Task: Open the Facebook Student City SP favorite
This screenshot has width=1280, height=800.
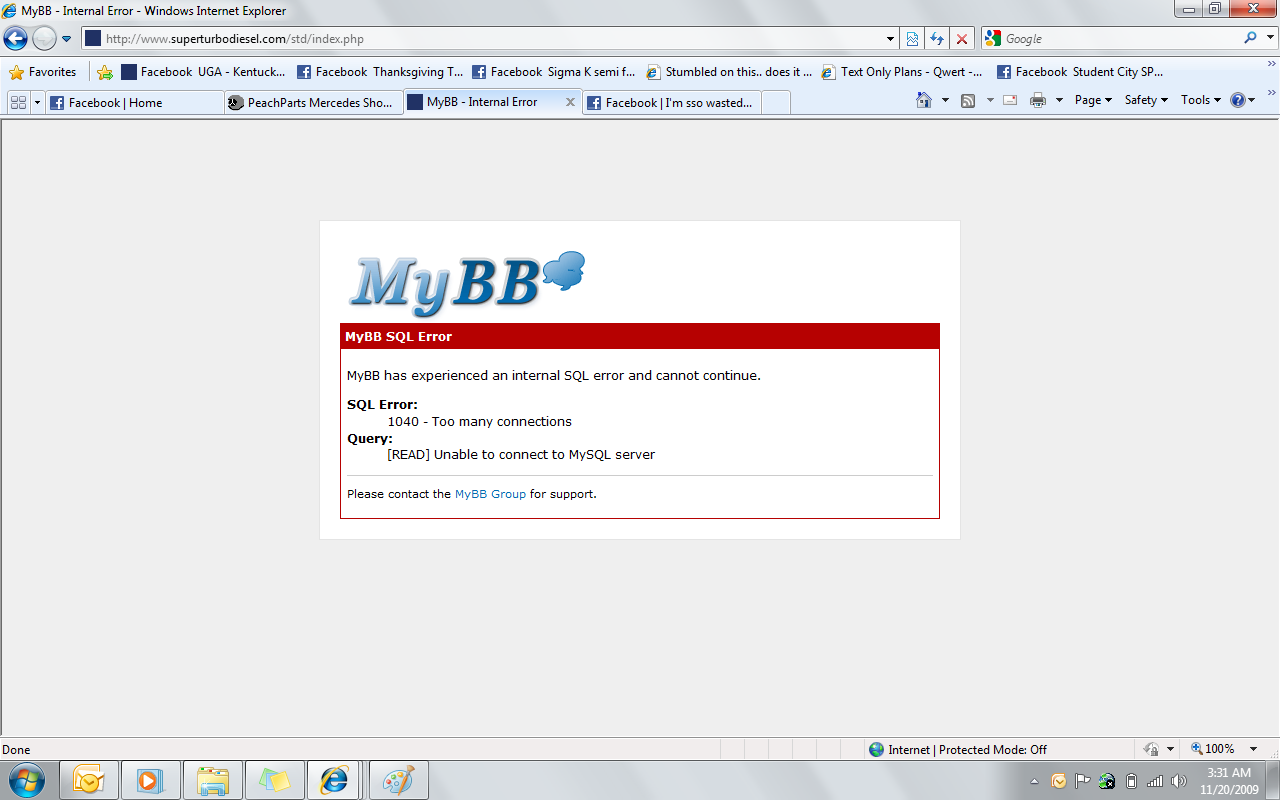Action: 1080,72
